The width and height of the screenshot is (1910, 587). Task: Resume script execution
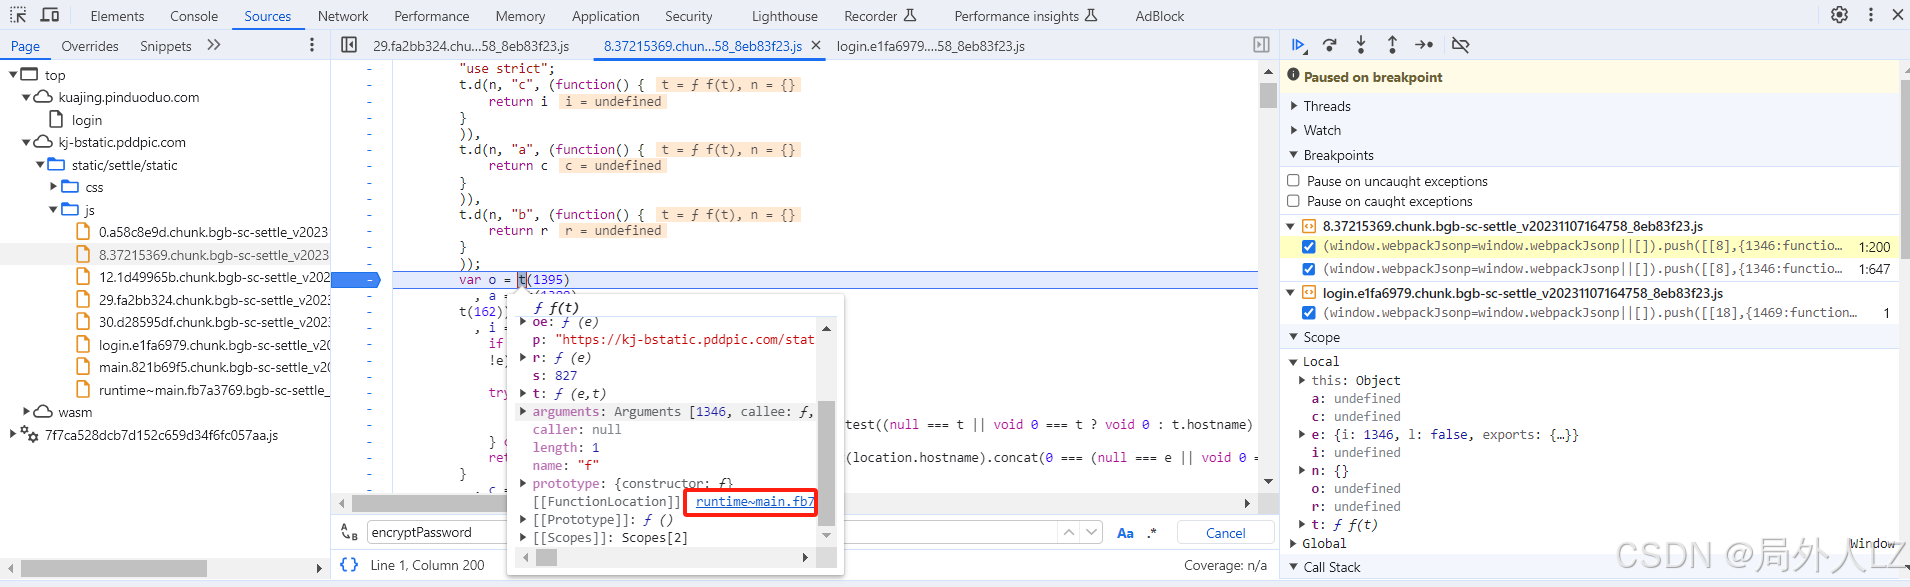[x=1298, y=45]
